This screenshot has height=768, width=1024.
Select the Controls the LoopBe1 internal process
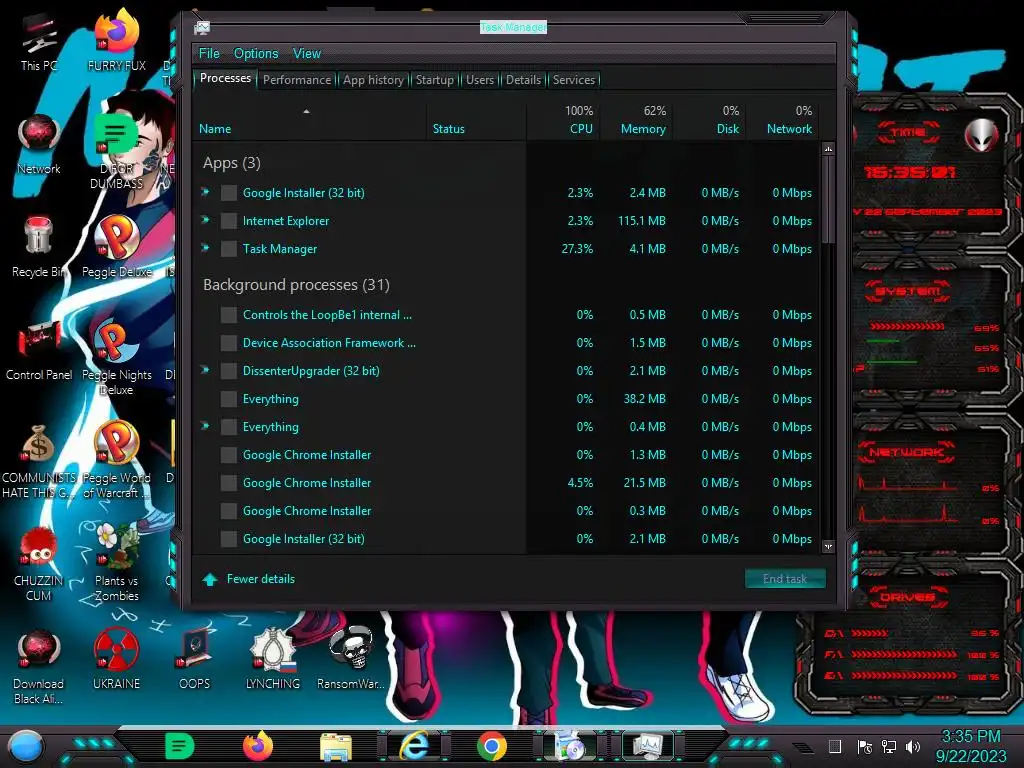pos(505,315)
